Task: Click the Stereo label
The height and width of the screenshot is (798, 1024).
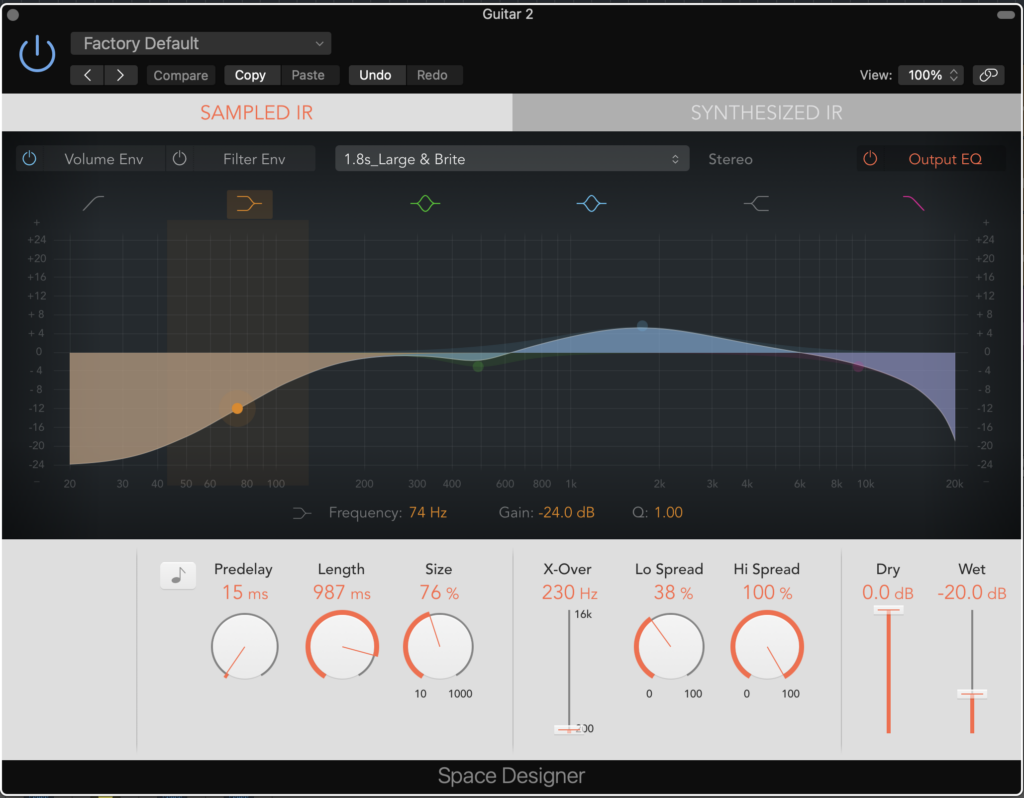Action: [730, 159]
